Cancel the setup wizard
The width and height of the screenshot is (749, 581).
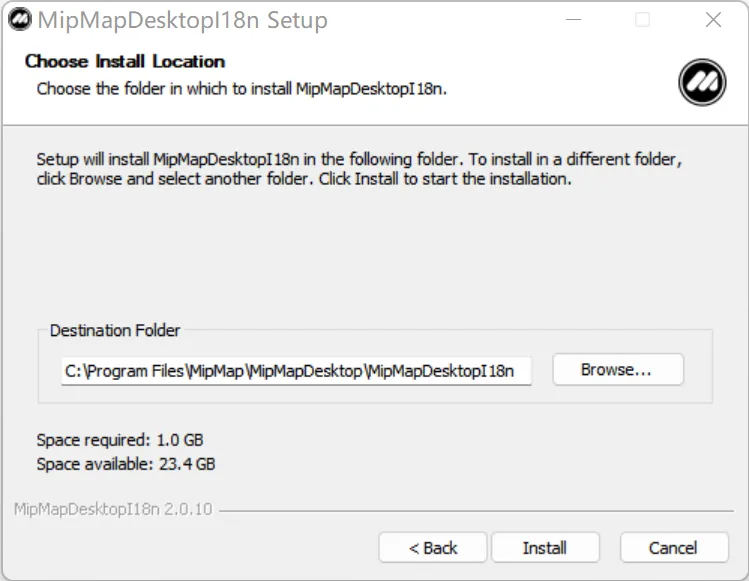click(673, 548)
